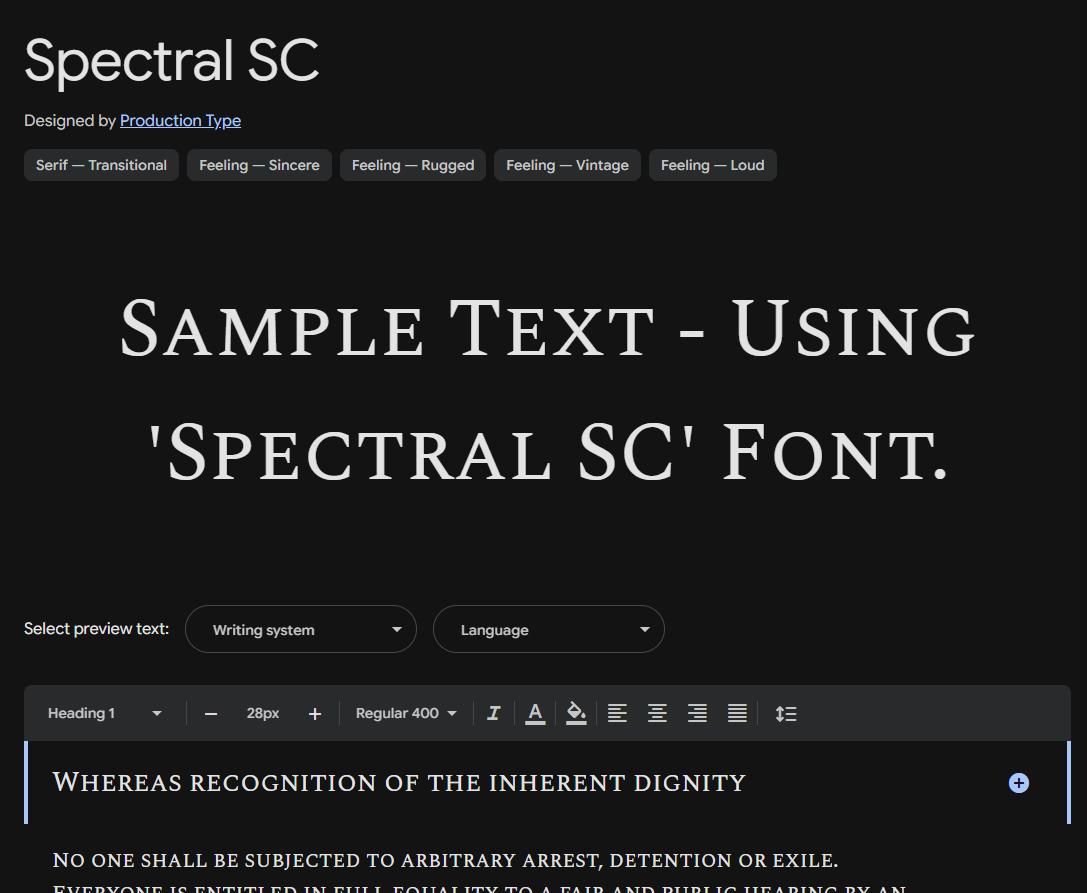Open Regular 400 weight dropdown

[x=406, y=713]
